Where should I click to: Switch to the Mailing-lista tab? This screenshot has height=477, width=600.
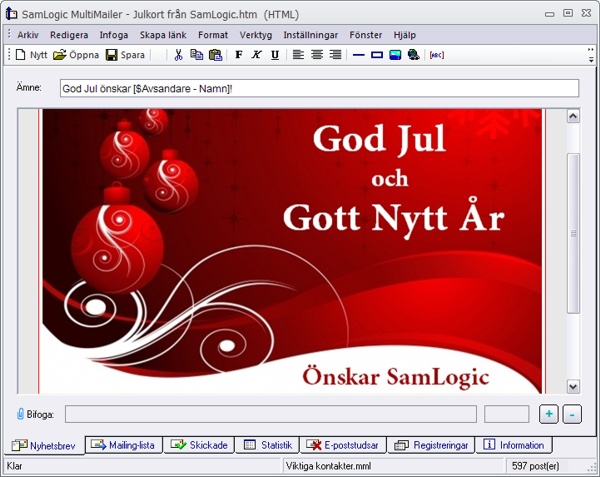coord(123,445)
